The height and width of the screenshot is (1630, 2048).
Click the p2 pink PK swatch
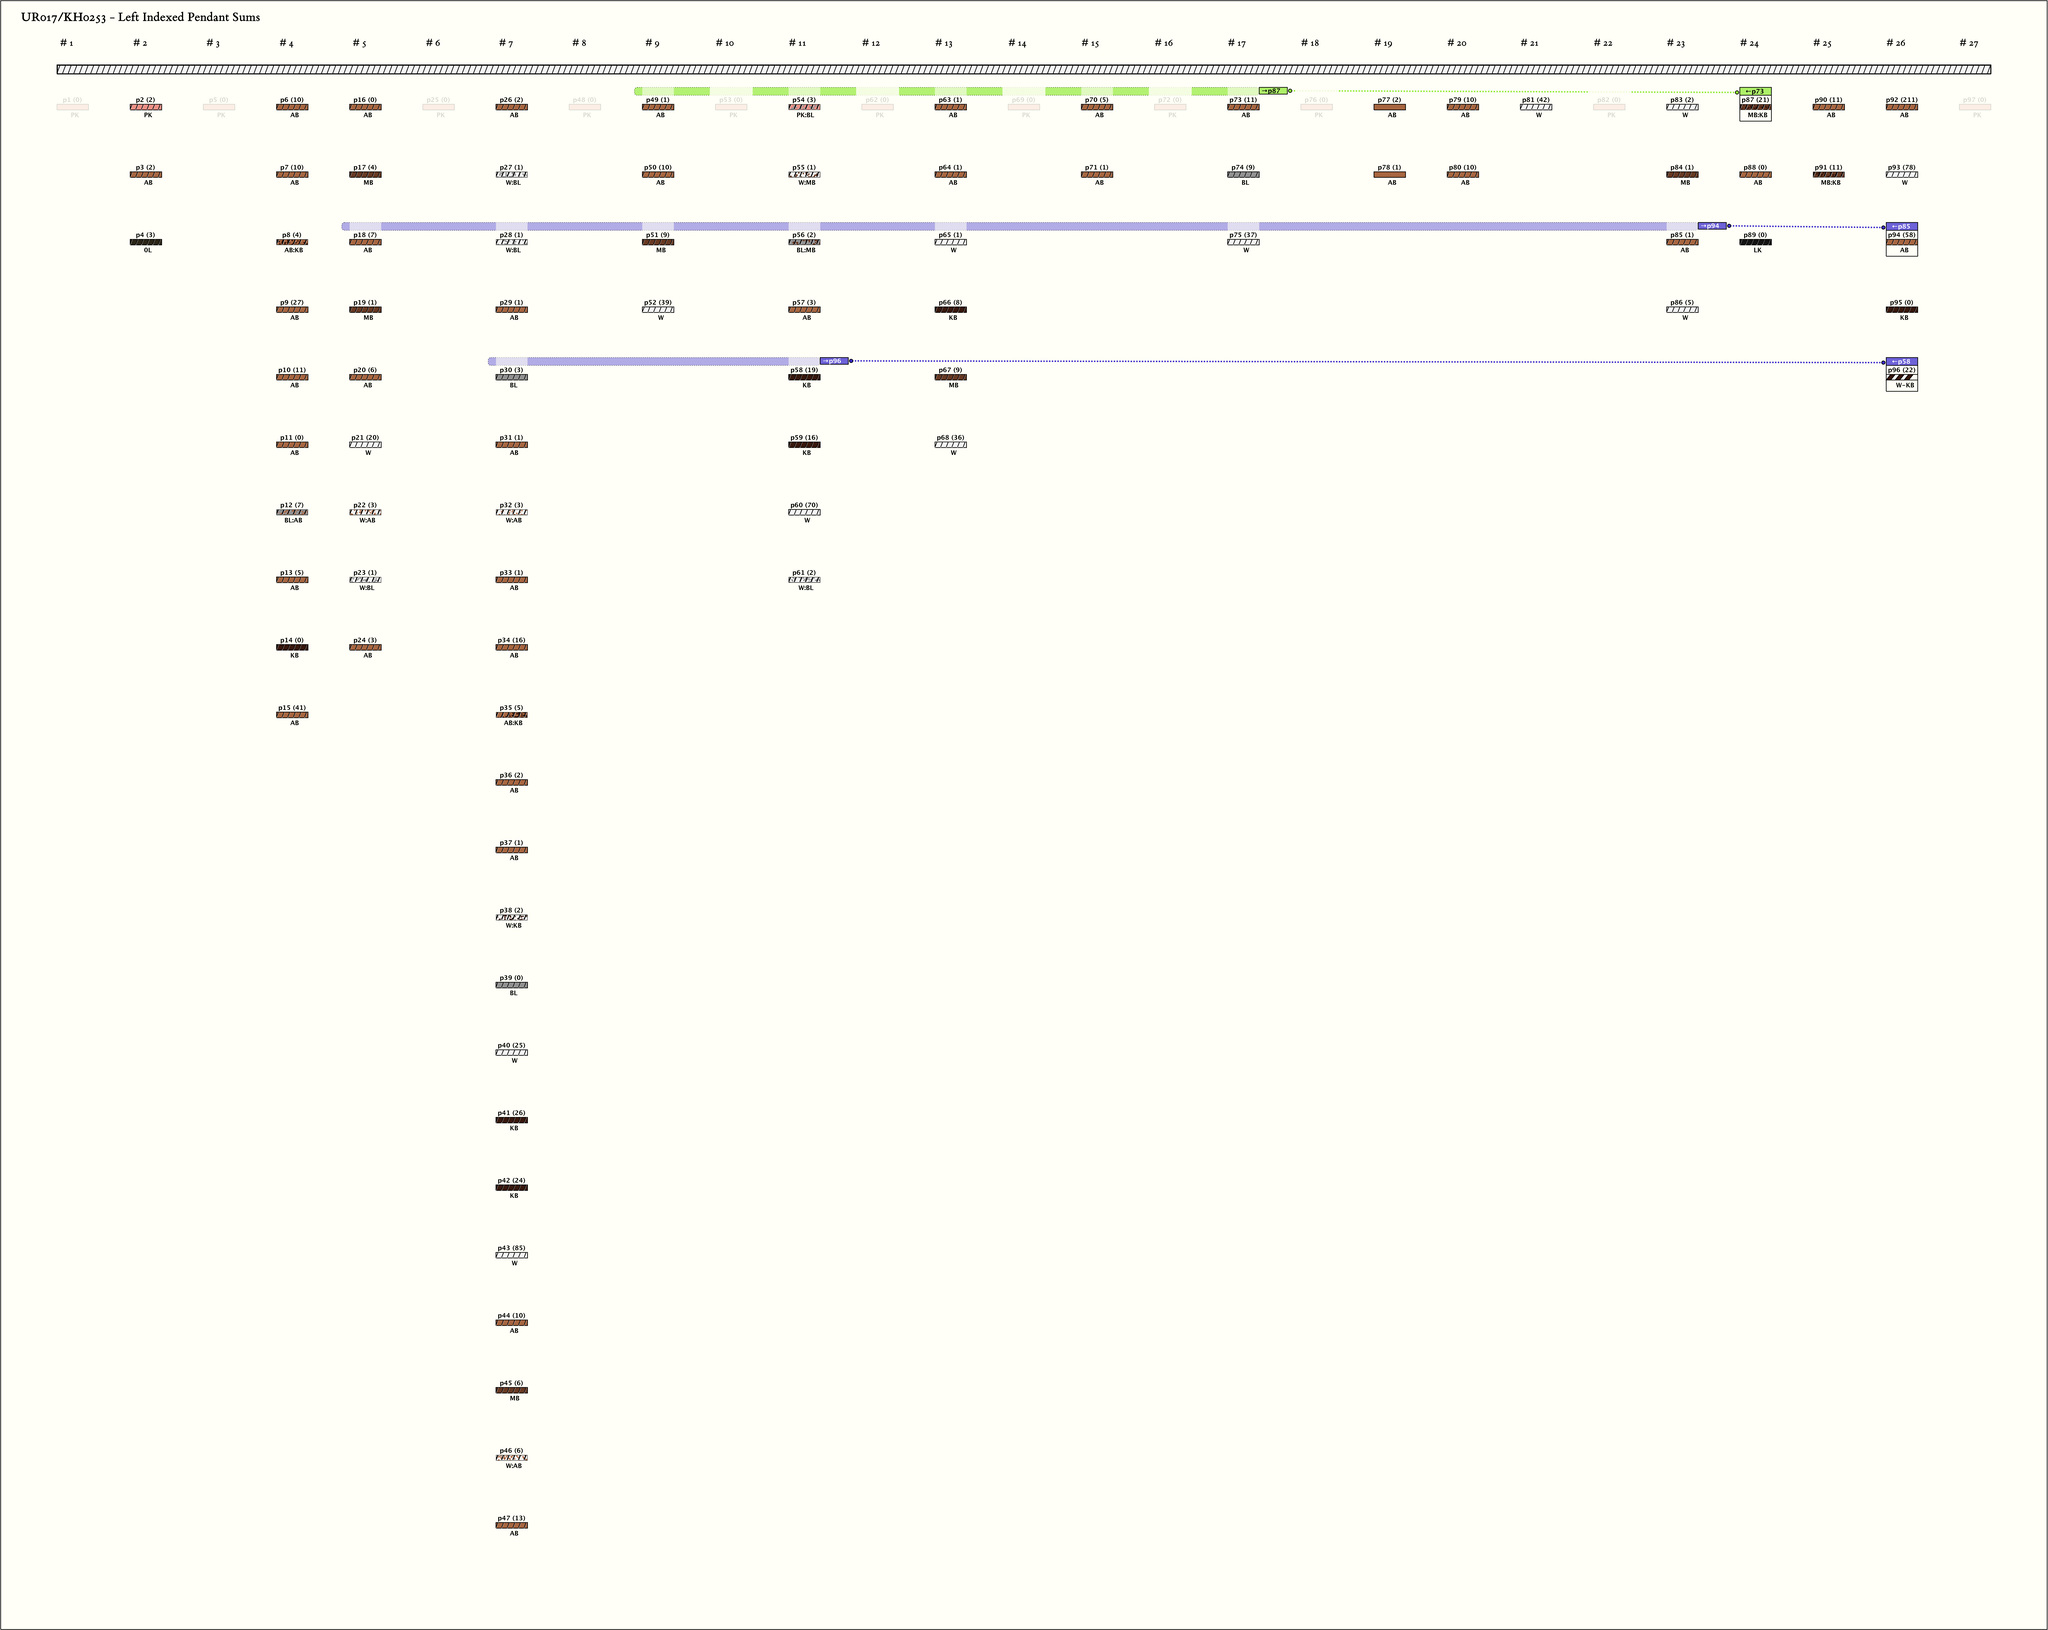click(x=145, y=107)
